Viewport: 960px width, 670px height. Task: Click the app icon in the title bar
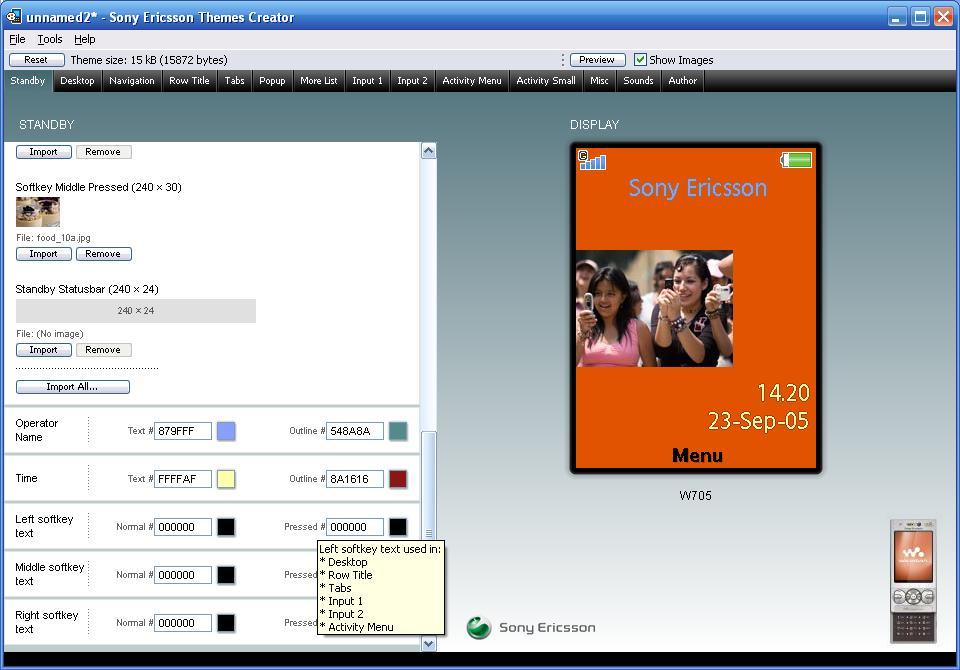tap(13, 17)
